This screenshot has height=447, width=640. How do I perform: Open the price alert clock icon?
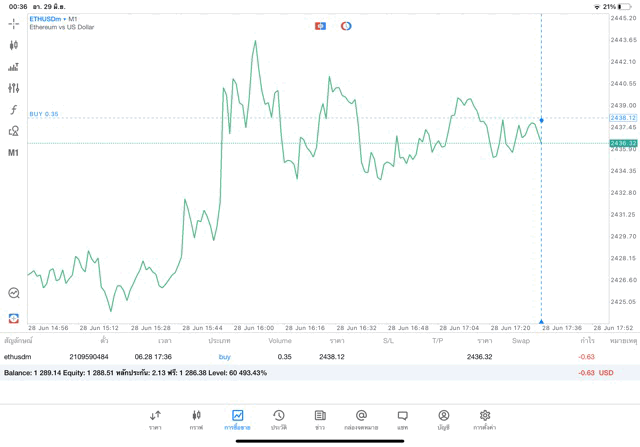point(14,293)
